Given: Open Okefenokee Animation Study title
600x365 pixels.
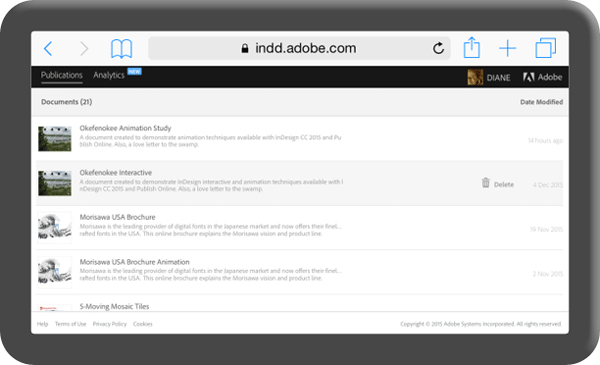Looking at the screenshot, I should [x=125, y=128].
